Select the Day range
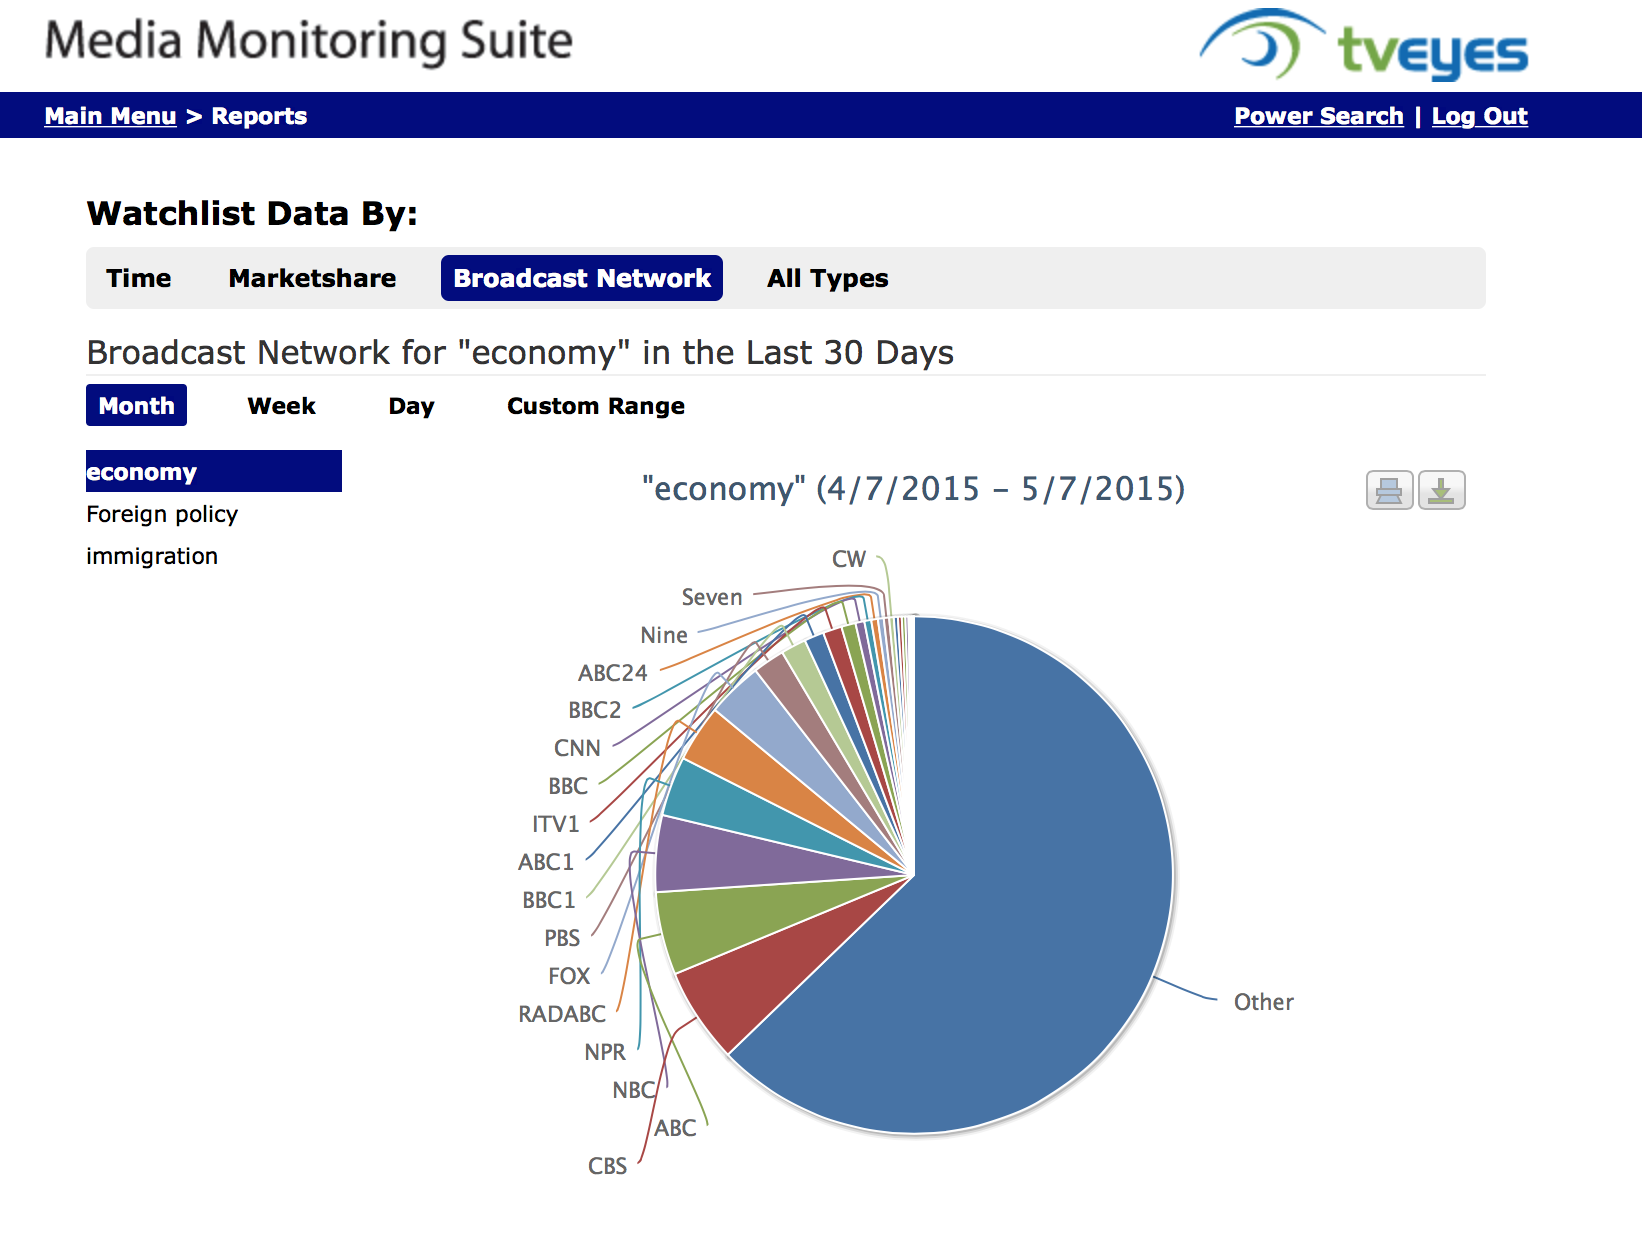The width and height of the screenshot is (1642, 1252). click(411, 405)
